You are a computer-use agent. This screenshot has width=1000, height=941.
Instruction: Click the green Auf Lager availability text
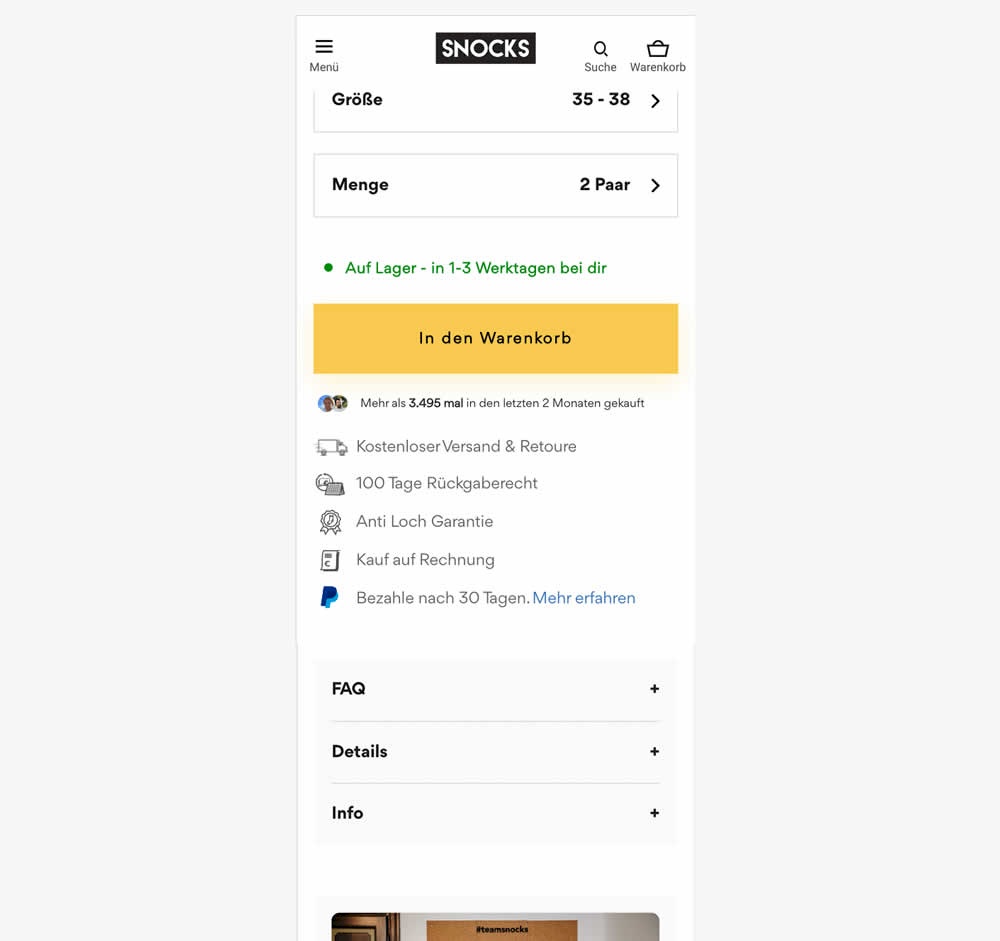pos(475,268)
